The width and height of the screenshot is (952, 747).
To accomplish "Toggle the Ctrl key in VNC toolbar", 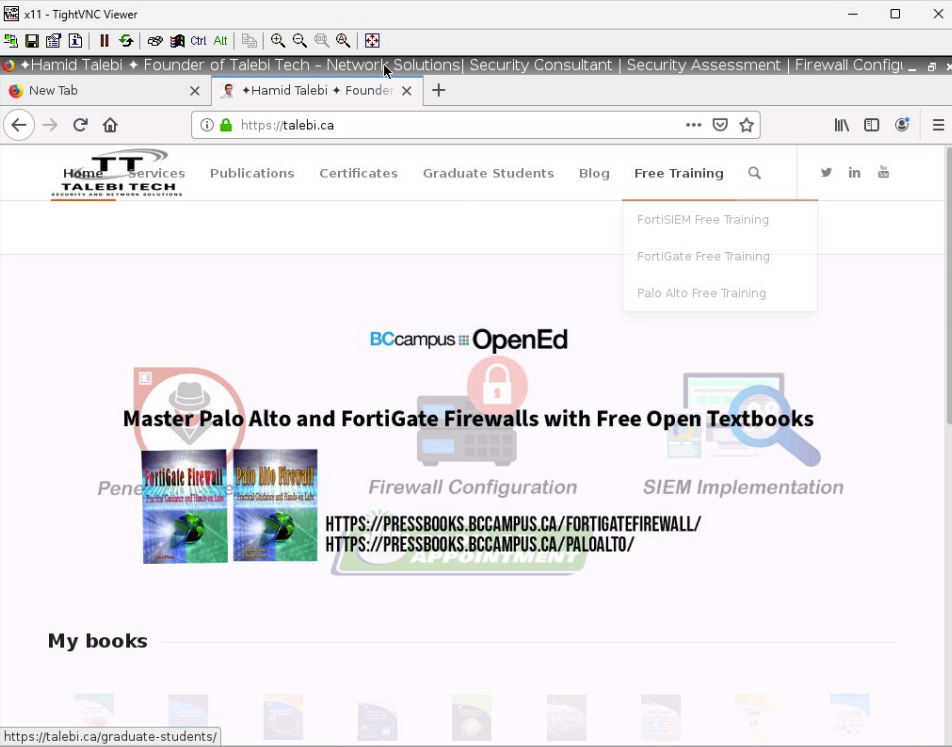I will click(198, 41).
